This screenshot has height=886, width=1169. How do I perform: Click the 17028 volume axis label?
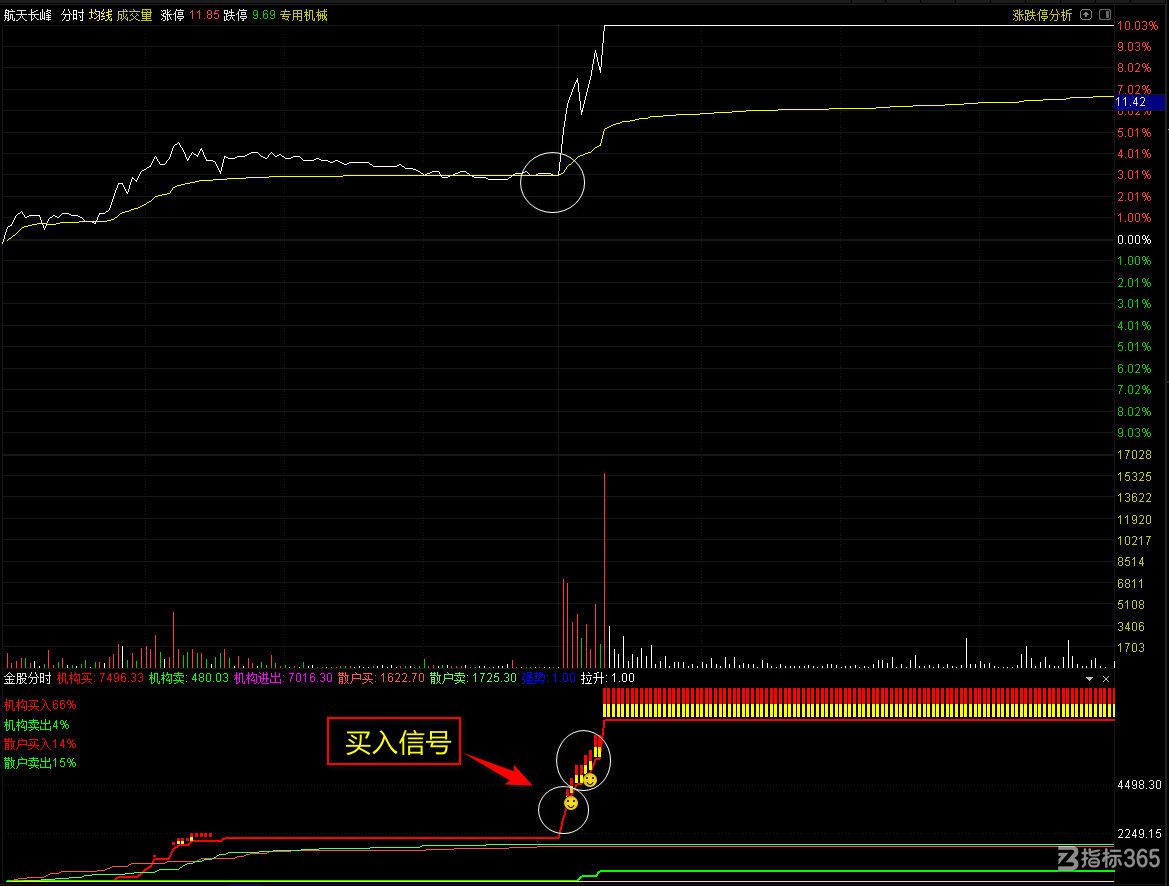click(x=1134, y=454)
